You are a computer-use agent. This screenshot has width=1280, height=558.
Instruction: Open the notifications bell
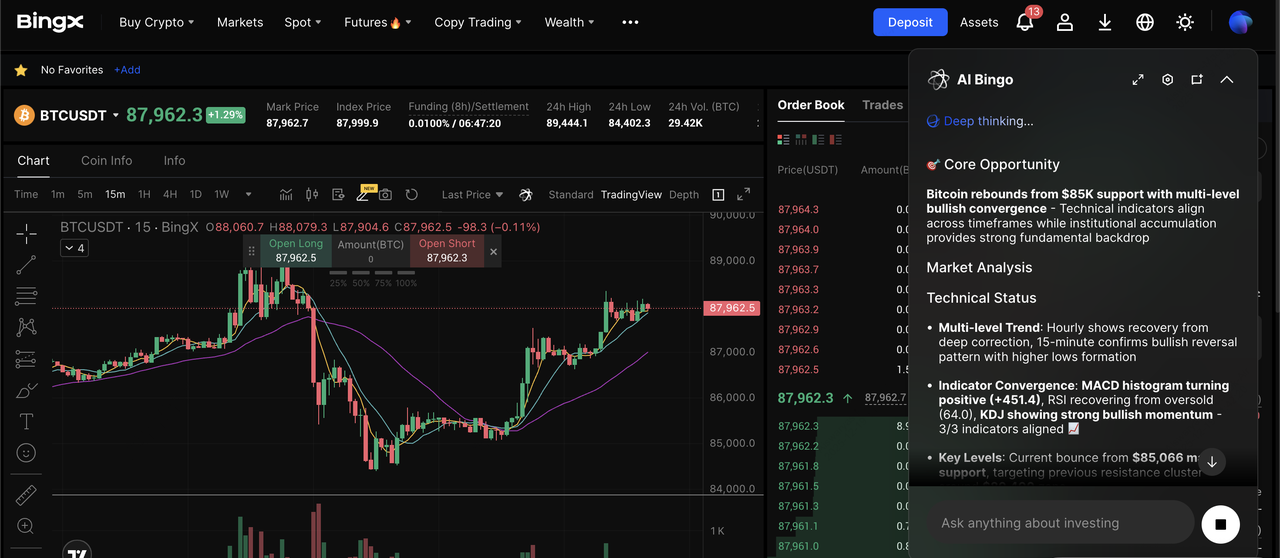[1024, 22]
